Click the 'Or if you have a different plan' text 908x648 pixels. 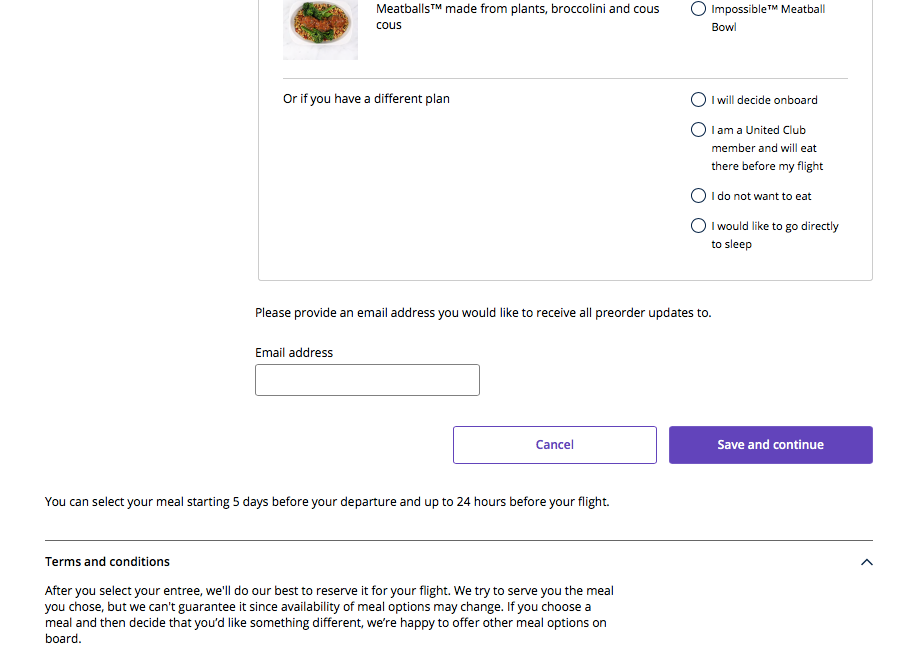tap(366, 99)
